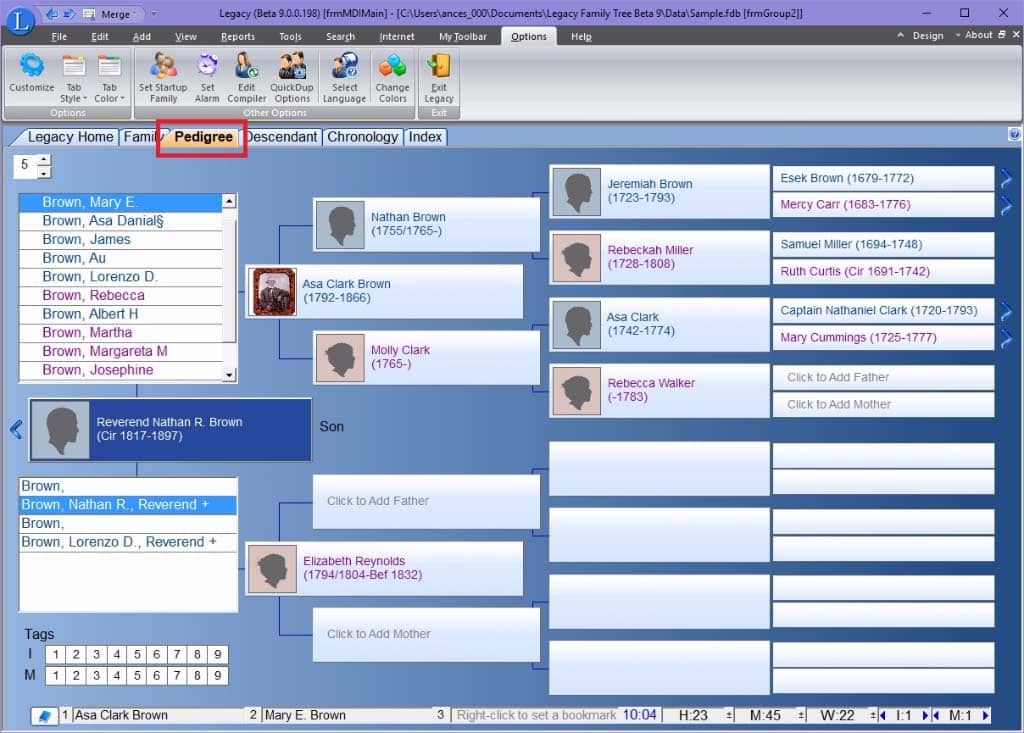Expand ancestors of Esek Brown arrow
The height and width of the screenshot is (733, 1024).
click(1006, 179)
